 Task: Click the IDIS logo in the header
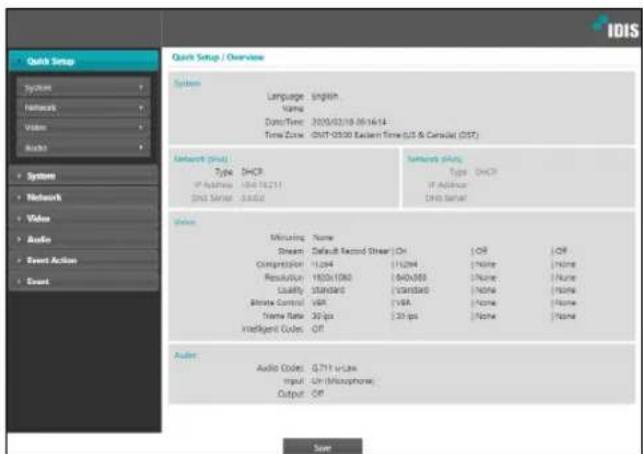pyautogui.click(x=616, y=27)
